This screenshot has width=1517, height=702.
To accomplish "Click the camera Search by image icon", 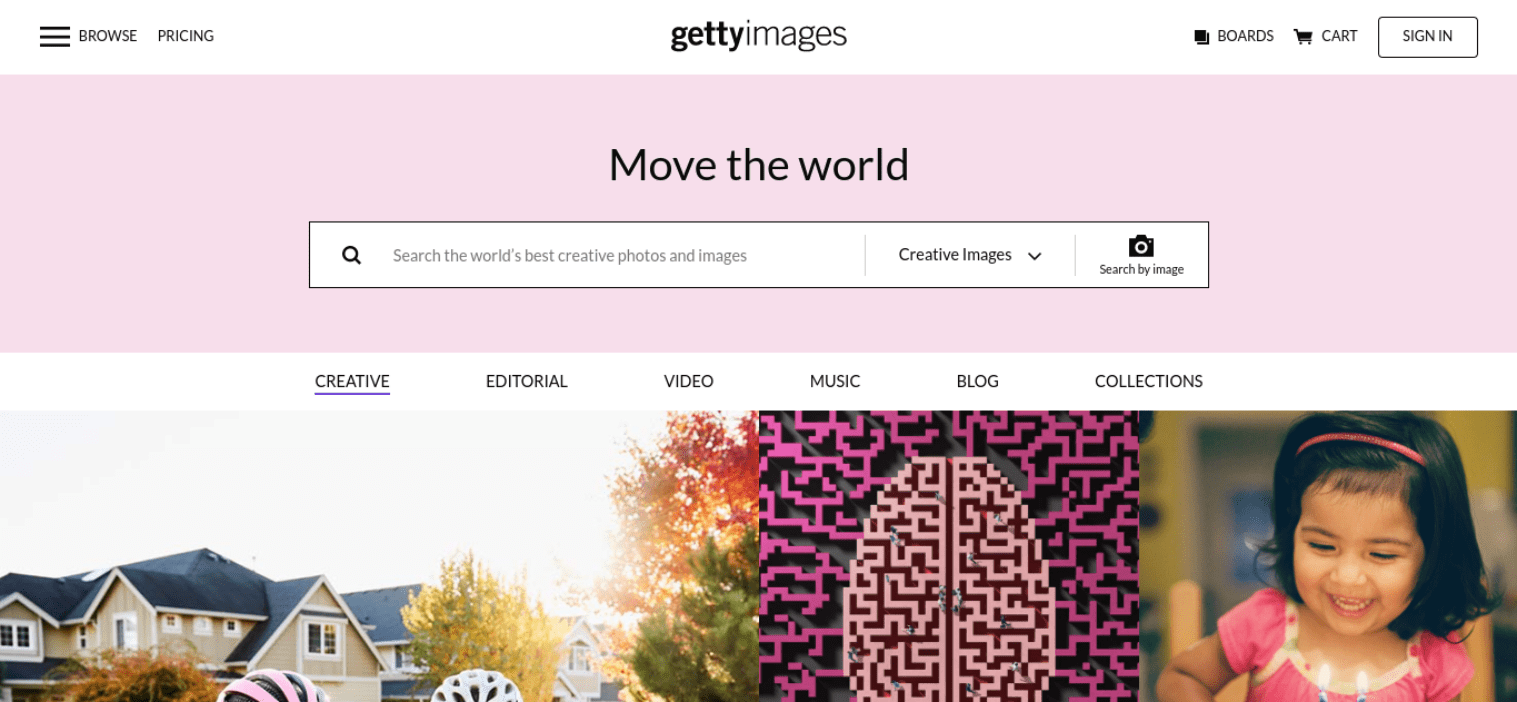I will pos(1141,246).
